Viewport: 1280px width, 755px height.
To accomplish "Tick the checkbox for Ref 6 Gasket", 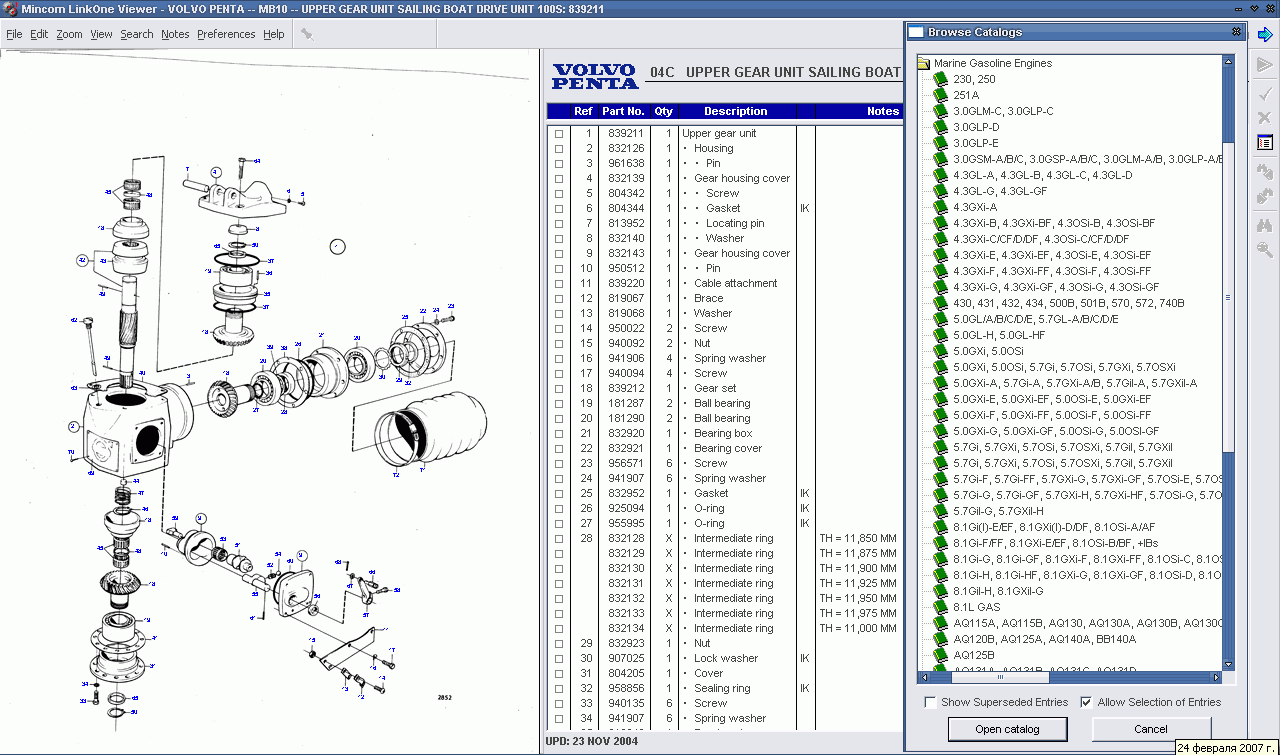I will click(x=559, y=208).
